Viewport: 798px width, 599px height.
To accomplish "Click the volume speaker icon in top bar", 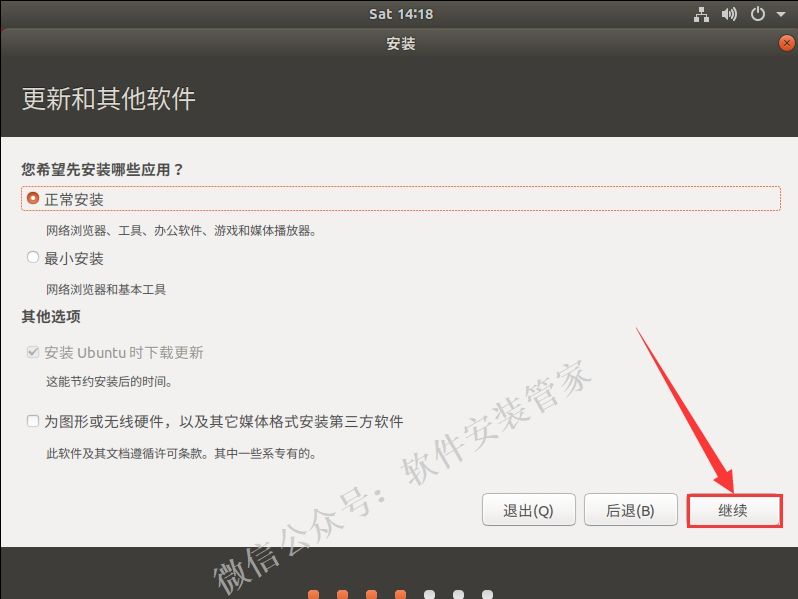I will point(729,14).
